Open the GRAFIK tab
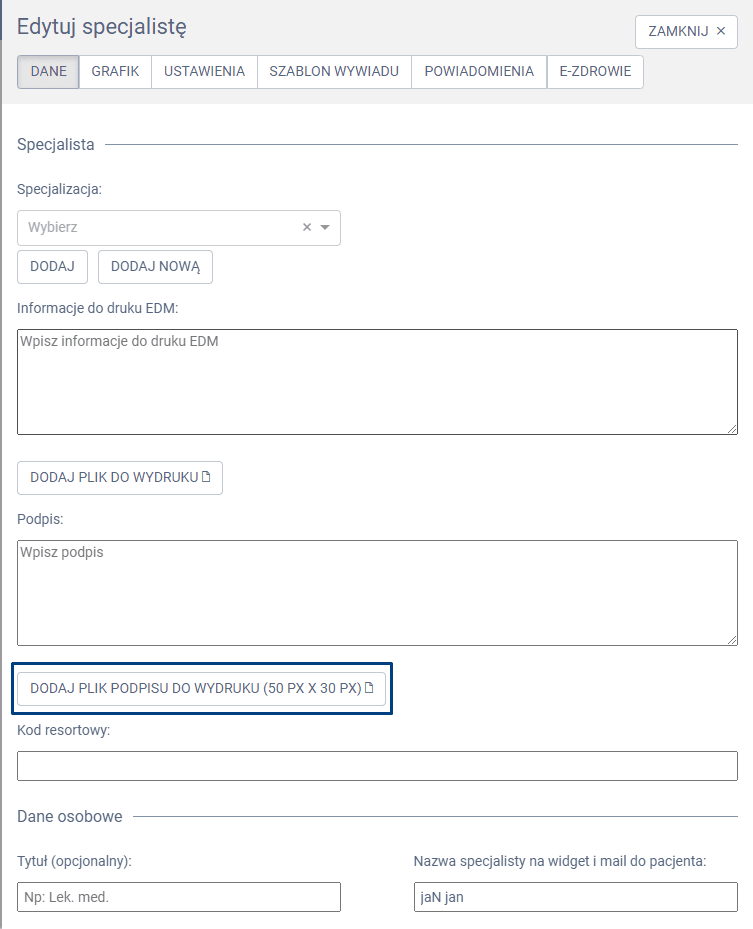Screen dimensions: 753x929 (115, 72)
